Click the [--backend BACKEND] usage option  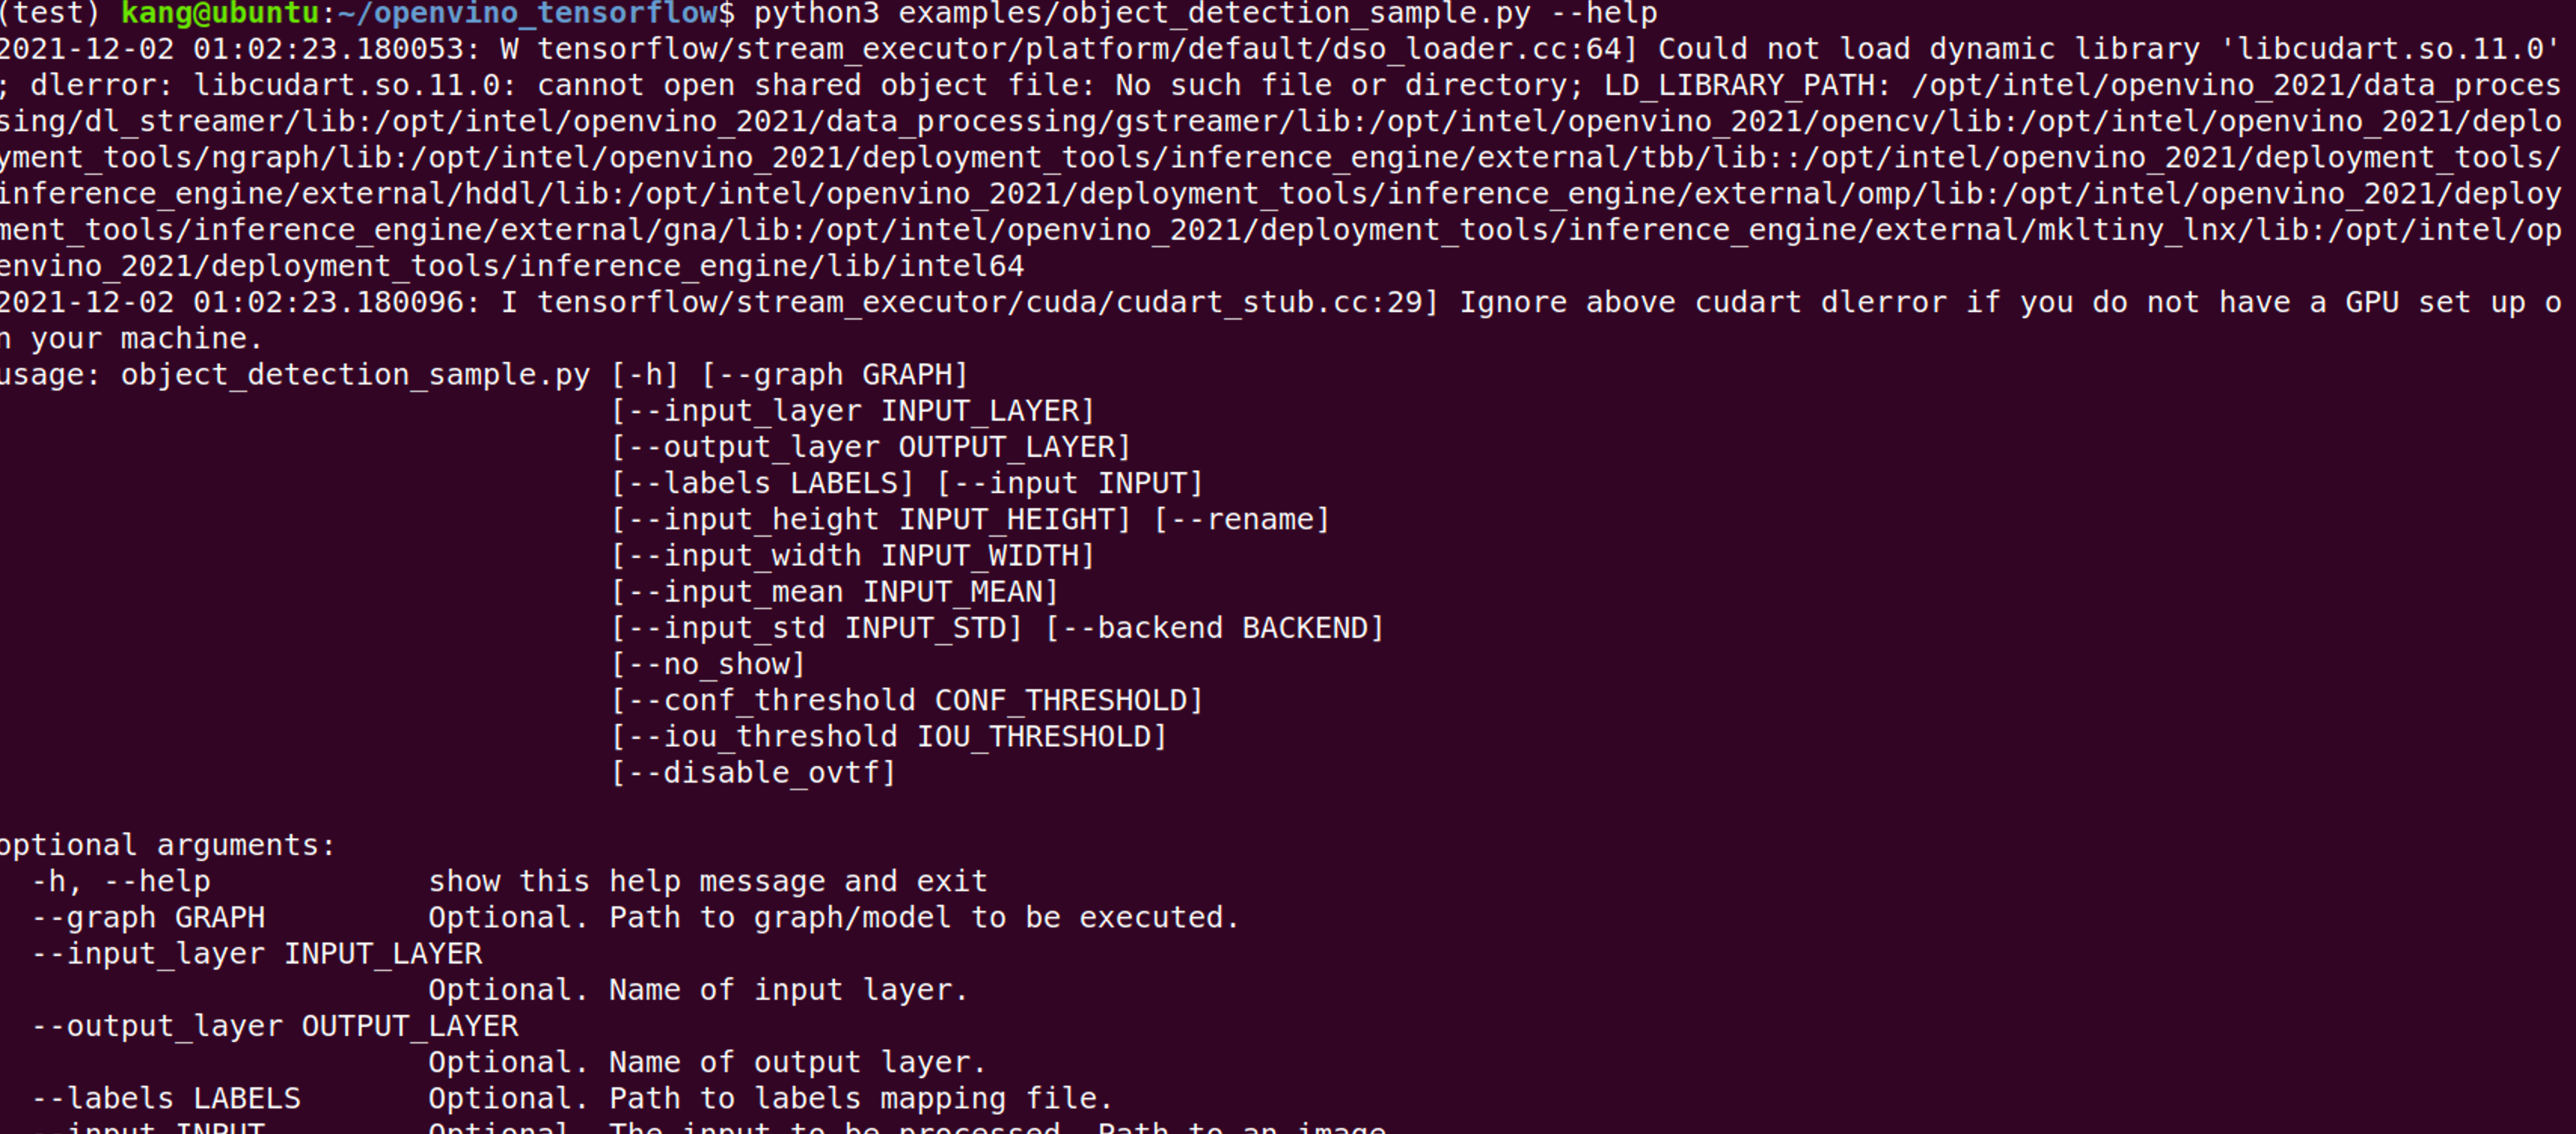pos(1215,628)
